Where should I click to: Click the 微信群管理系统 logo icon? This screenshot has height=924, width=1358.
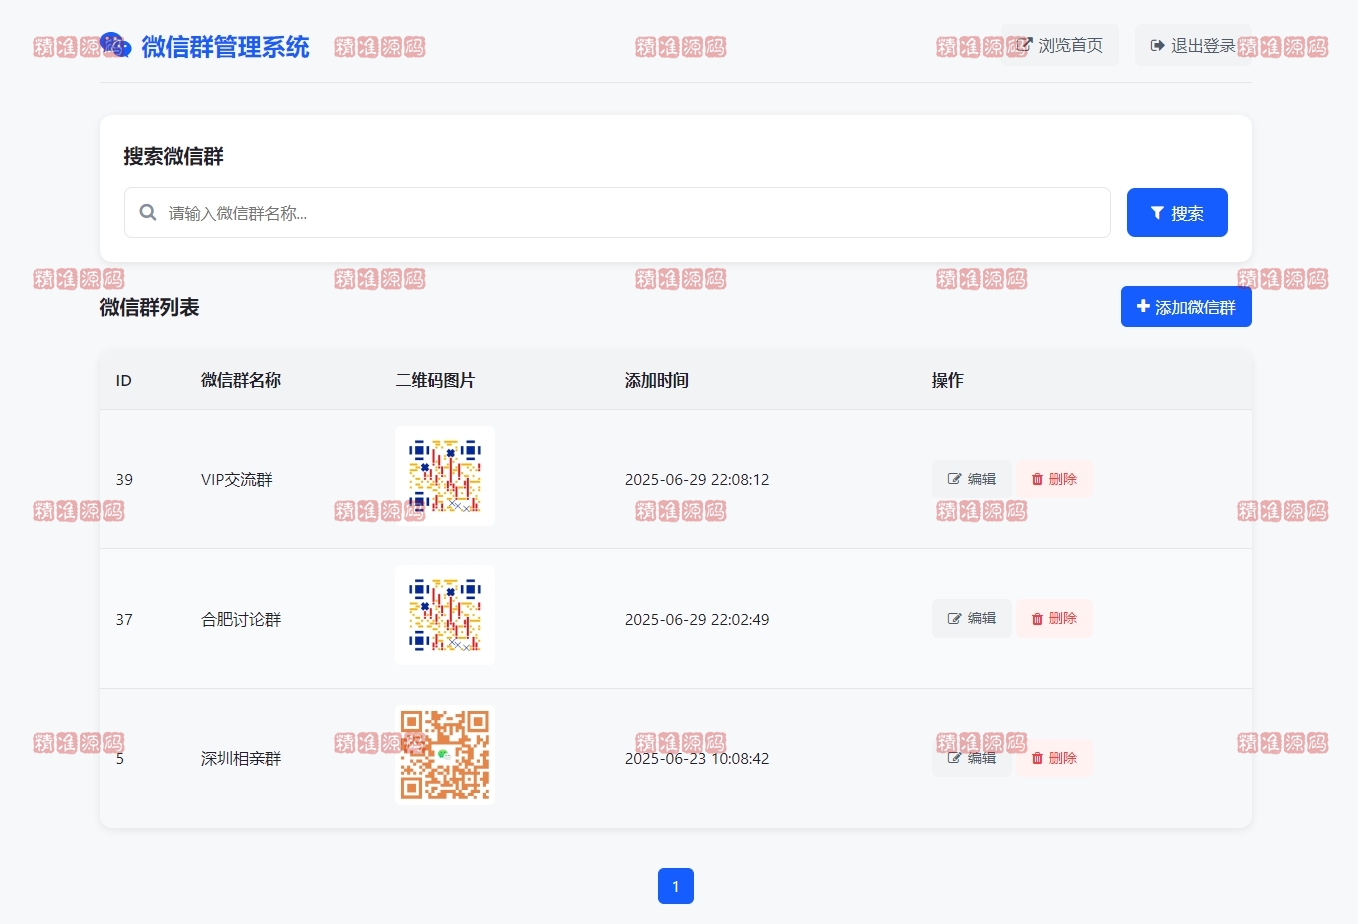point(115,45)
